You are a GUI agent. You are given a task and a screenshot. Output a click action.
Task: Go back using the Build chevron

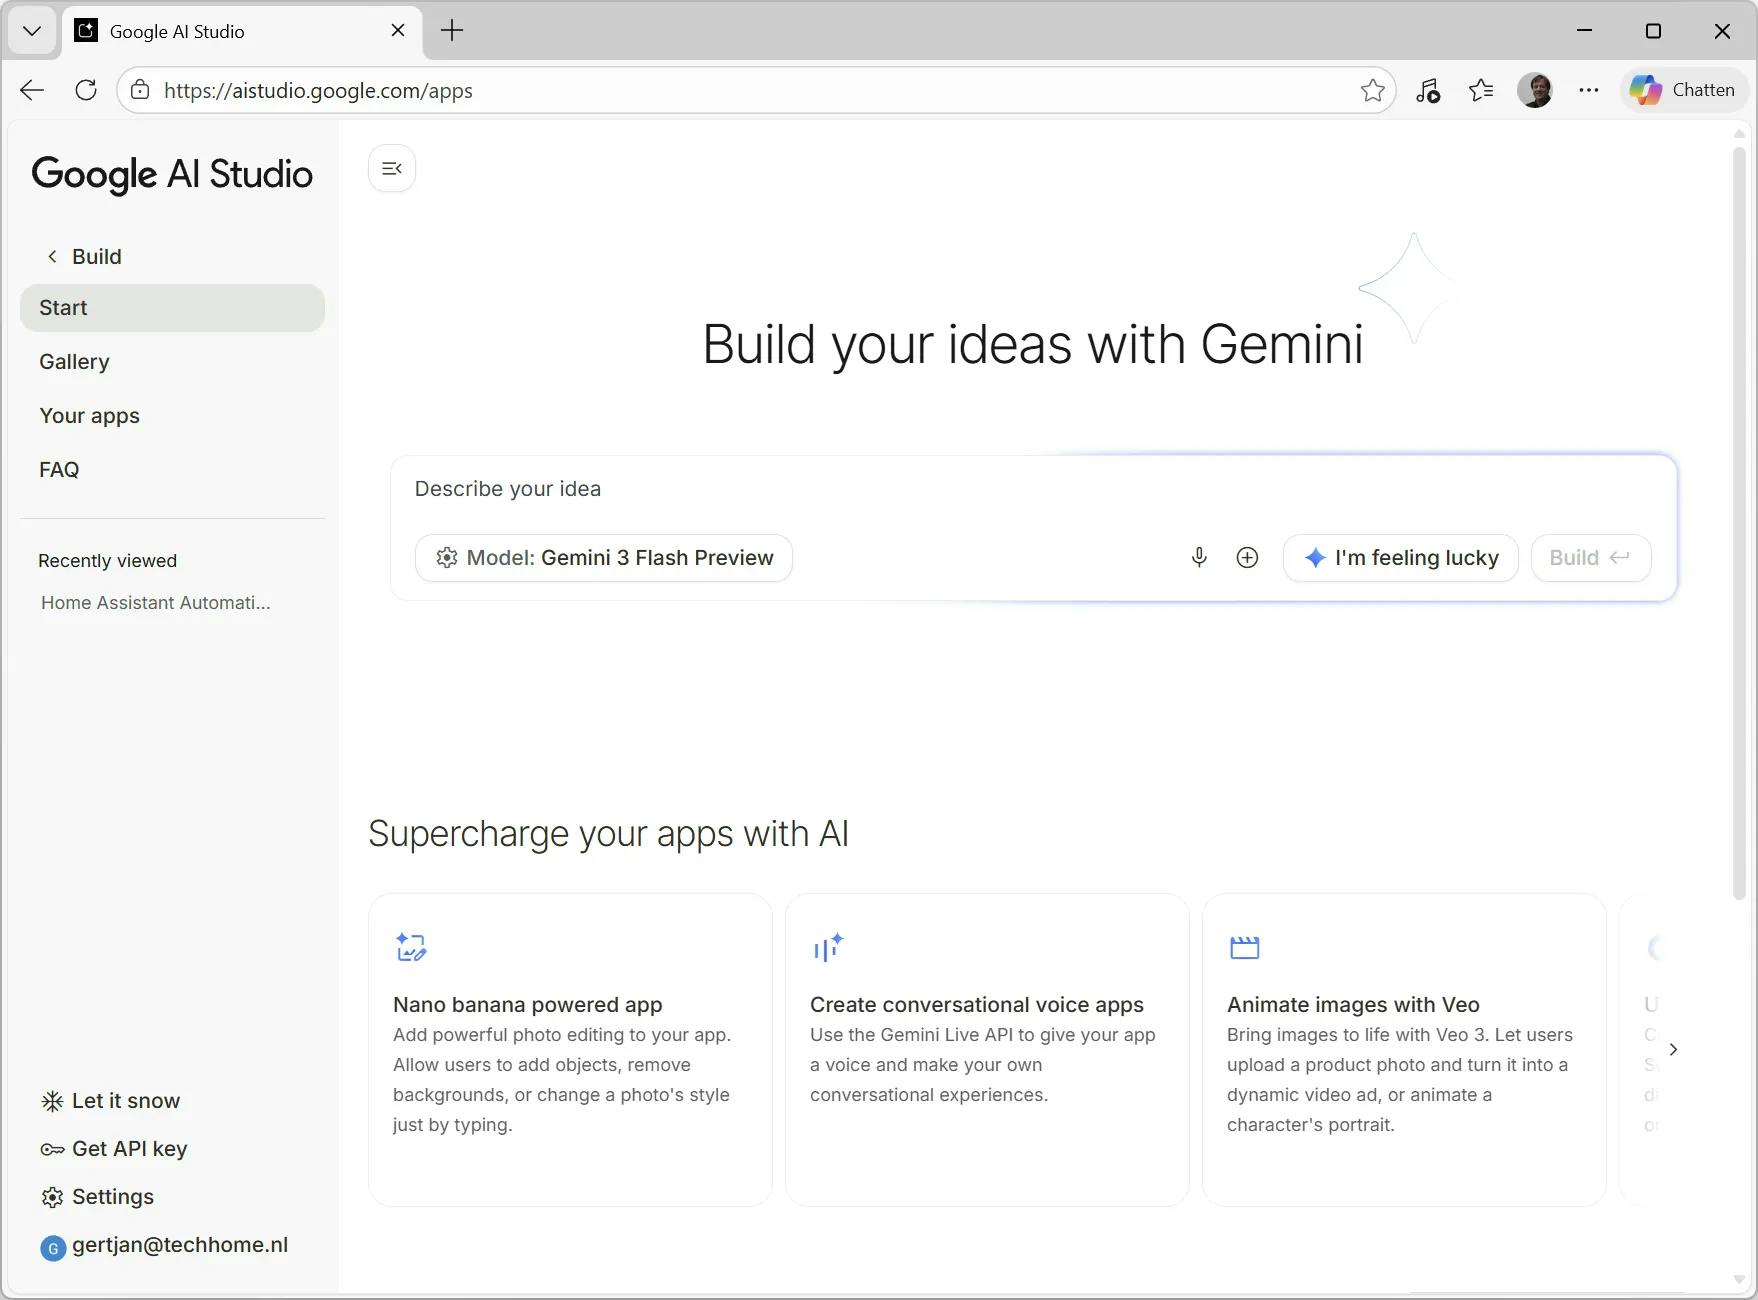pyautogui.click(x=52, y=257)
